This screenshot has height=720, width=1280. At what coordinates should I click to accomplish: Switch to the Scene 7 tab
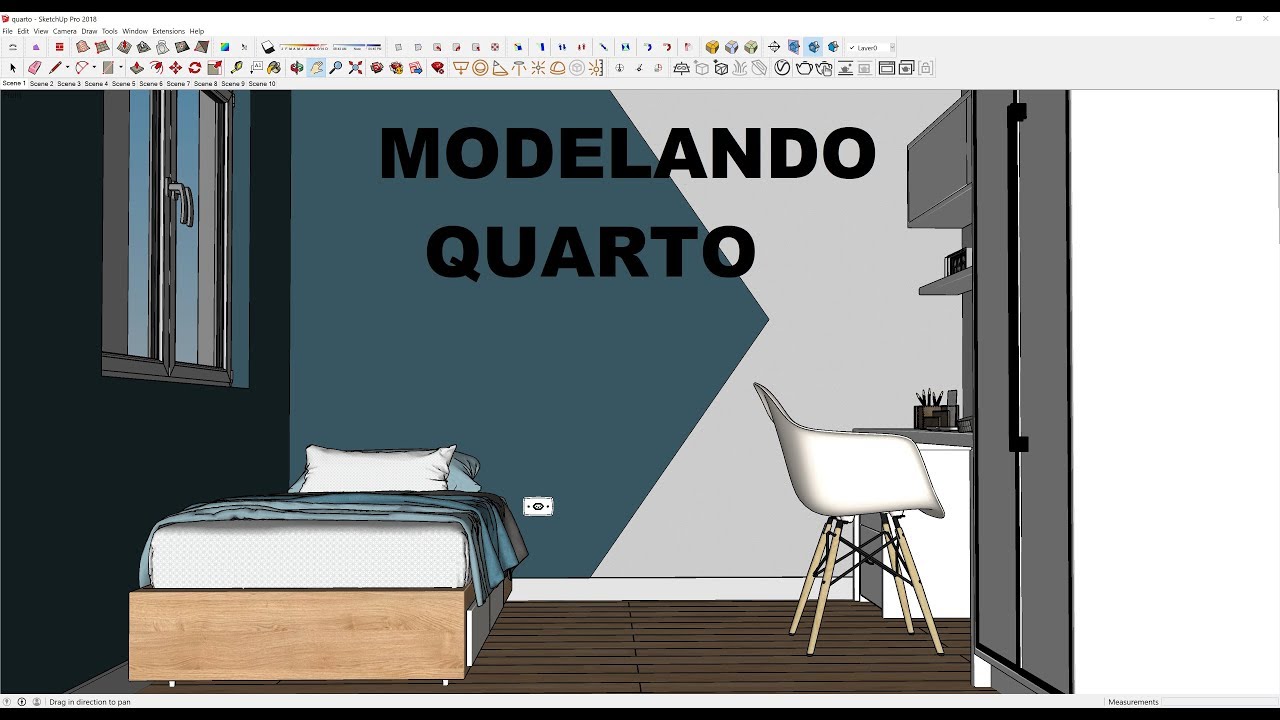tap(178, 84)
